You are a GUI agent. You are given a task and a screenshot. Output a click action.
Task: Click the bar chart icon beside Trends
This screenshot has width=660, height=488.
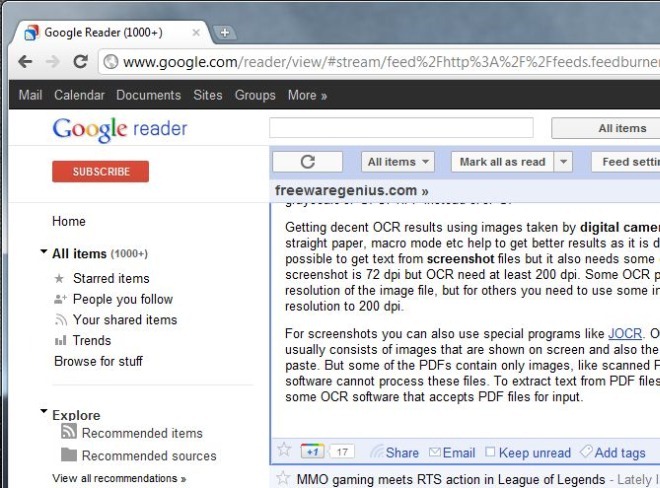pos(61,340)
